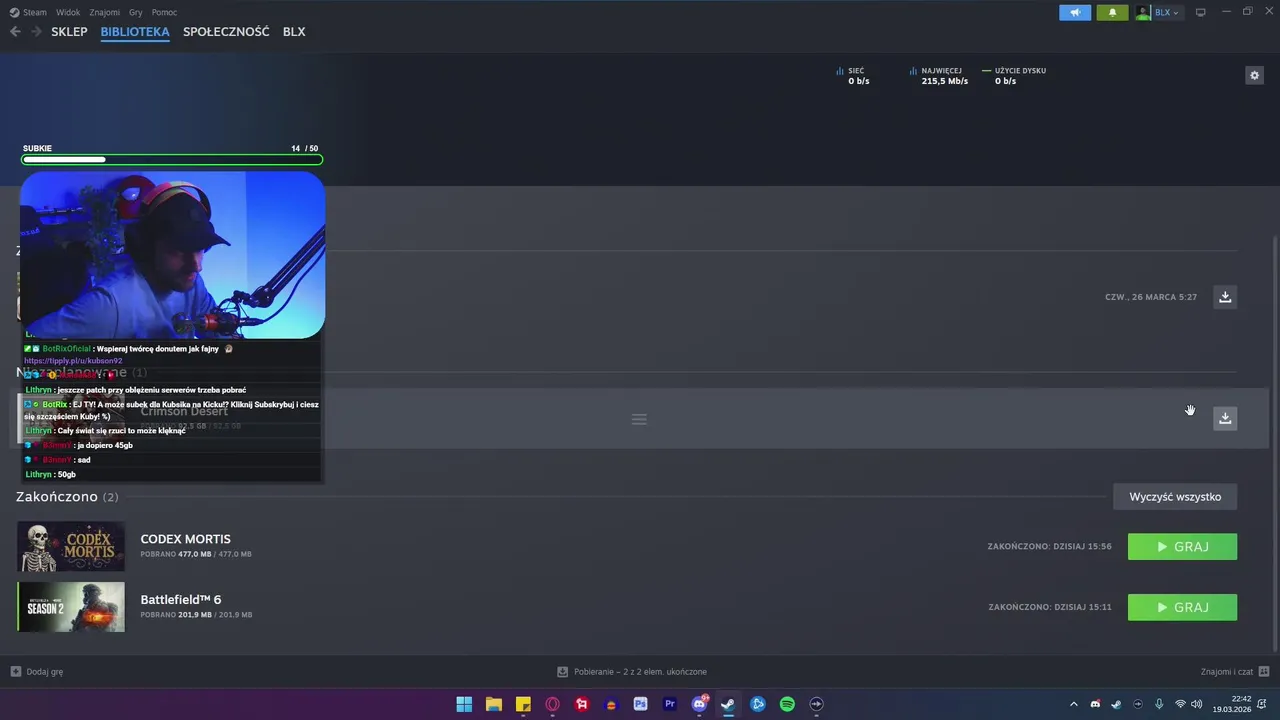Screen dimensions: 1280x720
Task: Open Sticky Notes from the taskbar
Action: click(523, 704)
